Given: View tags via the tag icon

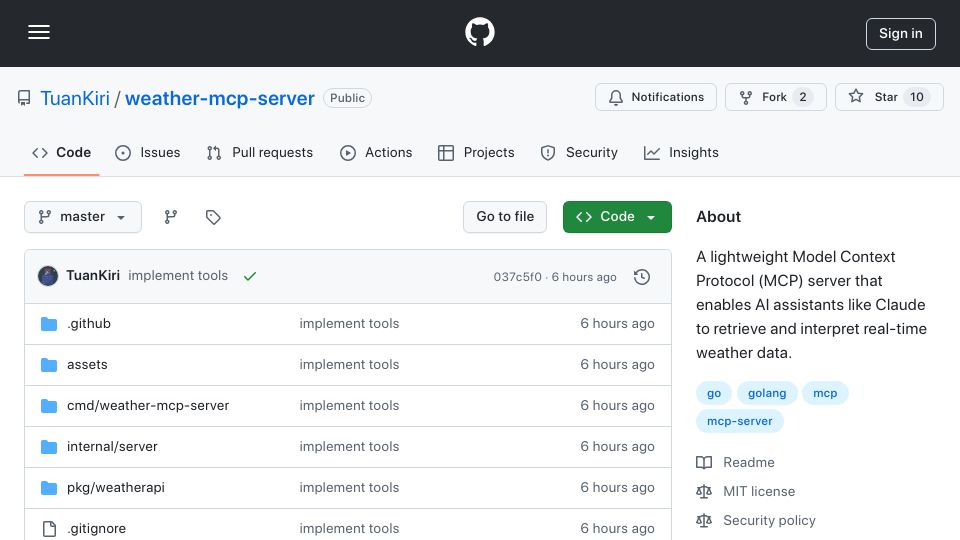Looking at the screenshot, I should [x=213, y=217].
